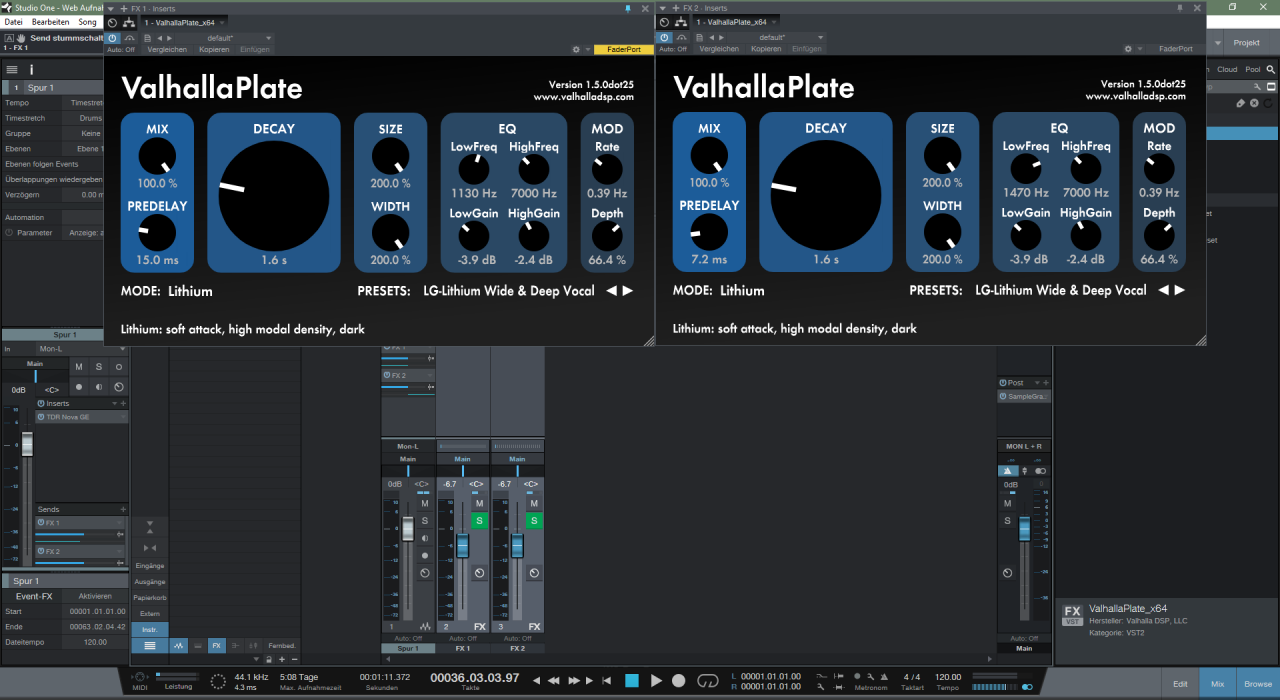Click the routing icon in FX 1 window header
Image resolution: width=1280 pixels, height=700 pixels.
[128, 22]
